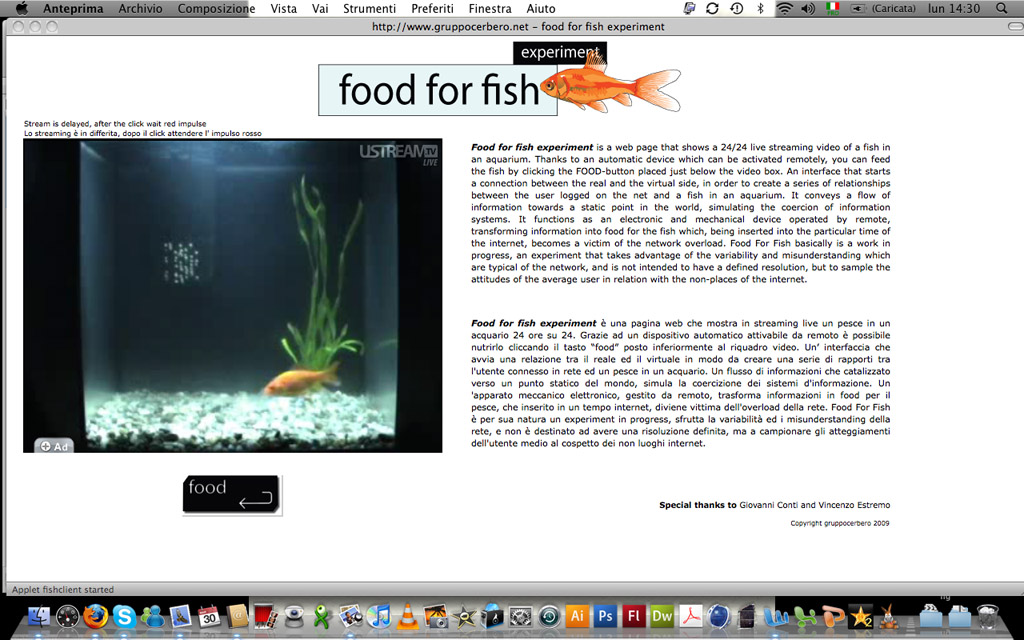Click the Spotlight magnifier in the menu bar
This screenshot has width=1024, height=640.
1002,8
